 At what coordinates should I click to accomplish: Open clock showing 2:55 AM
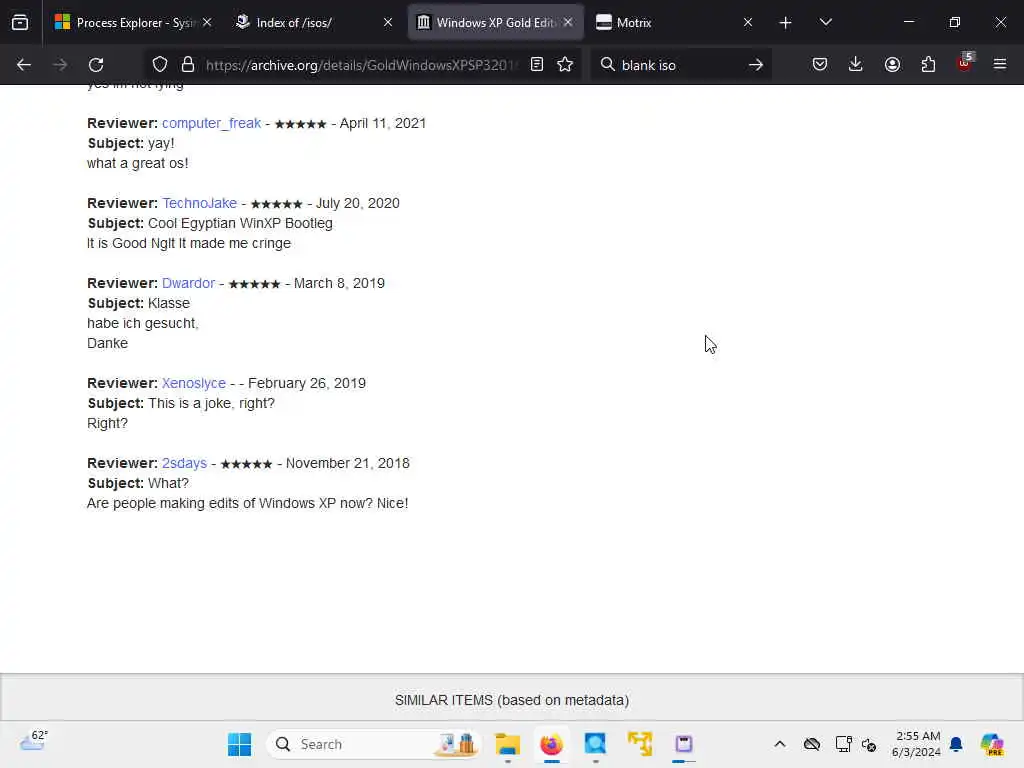[917, 744]
